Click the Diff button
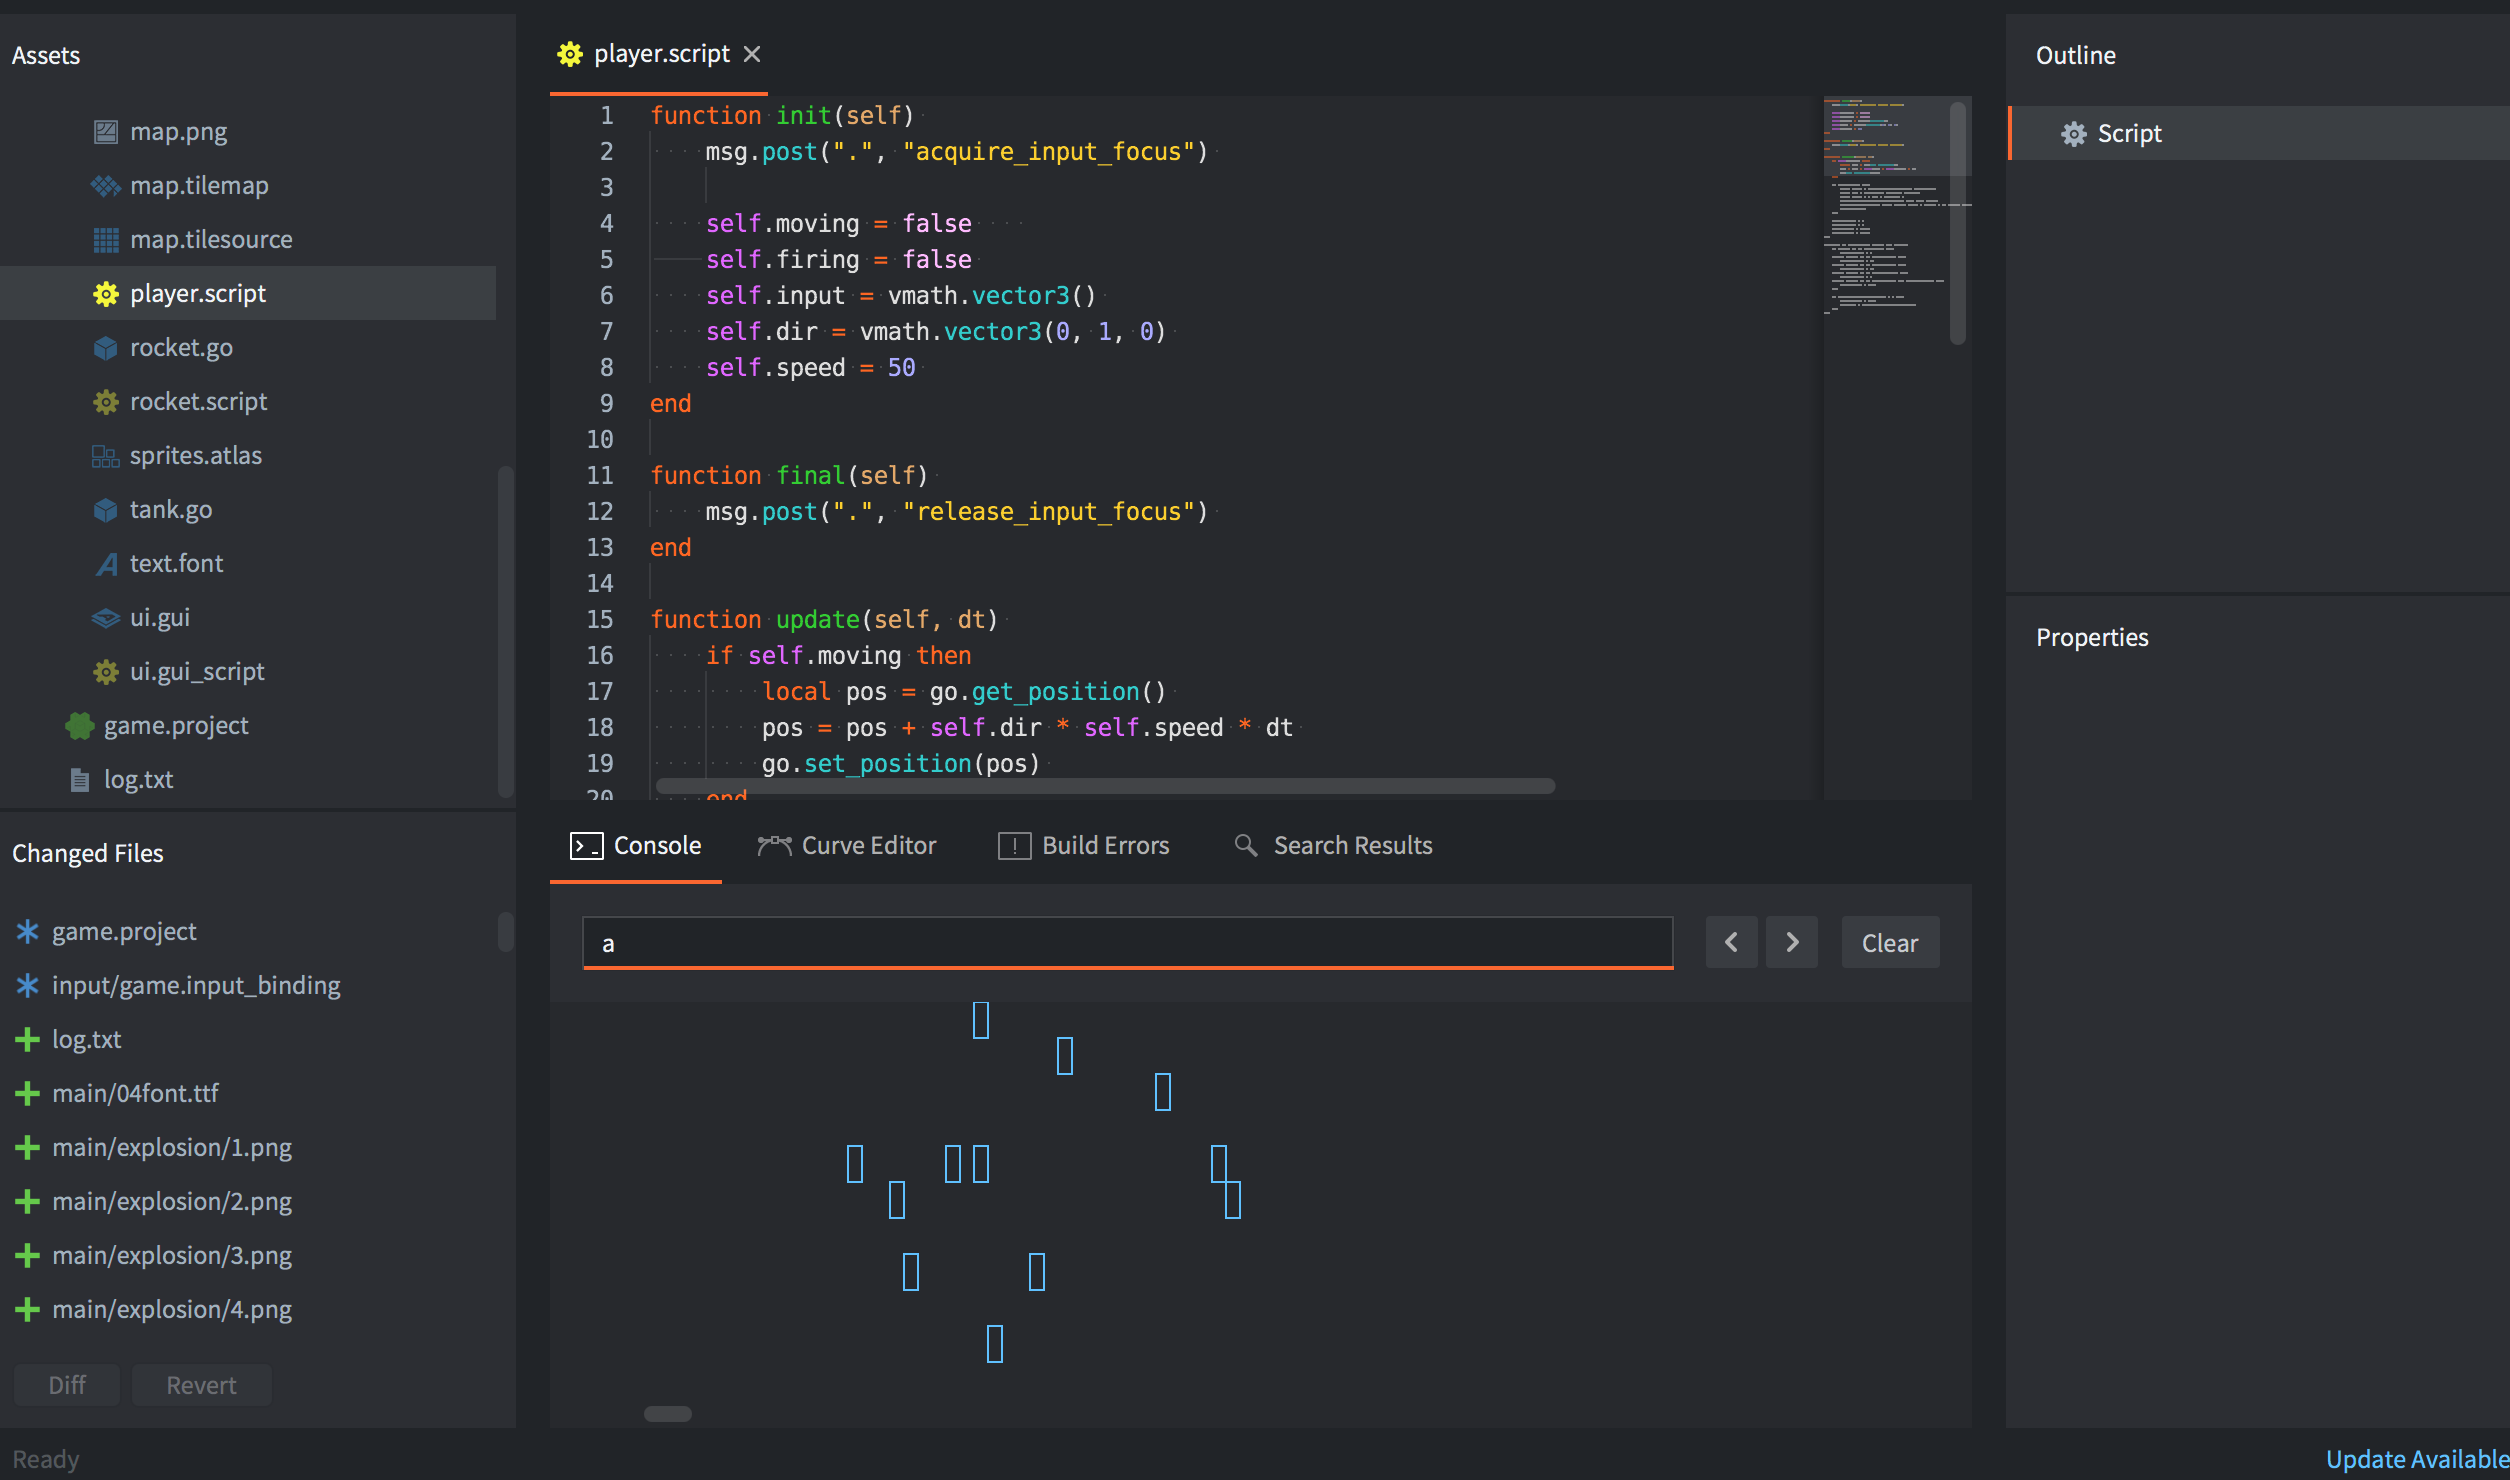 (67, 1385)
